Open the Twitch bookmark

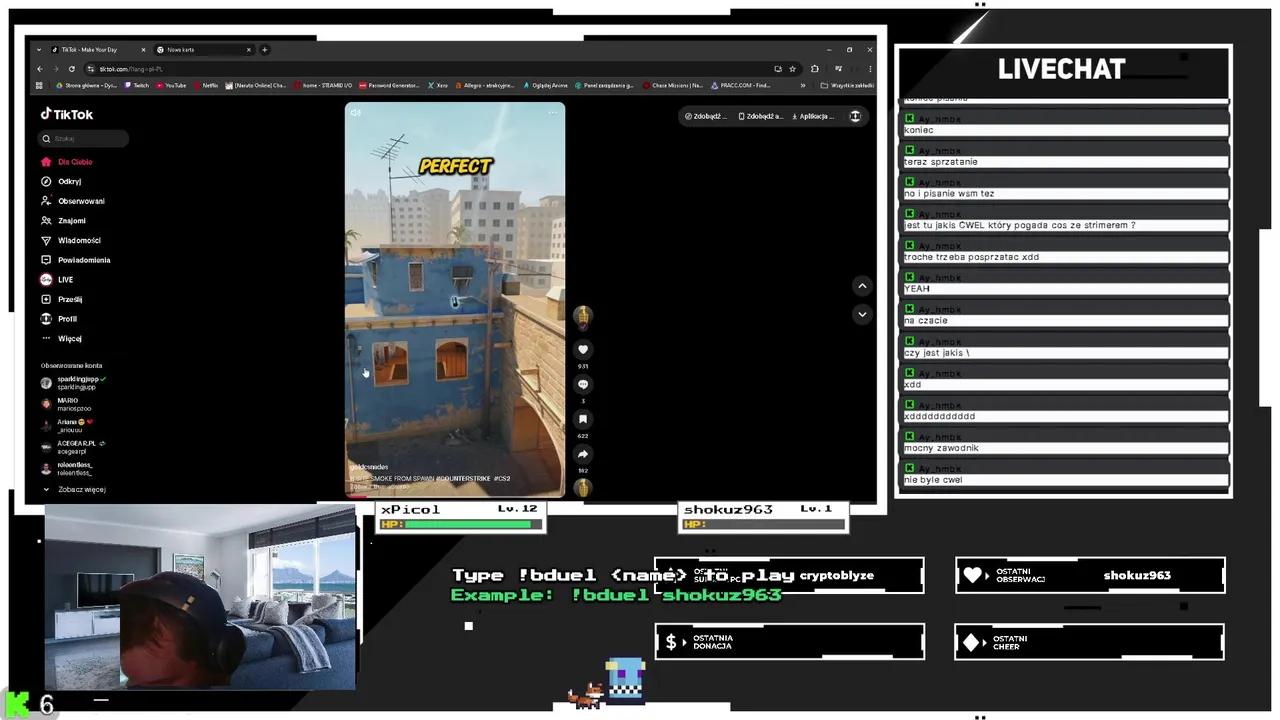coord(137,86)
